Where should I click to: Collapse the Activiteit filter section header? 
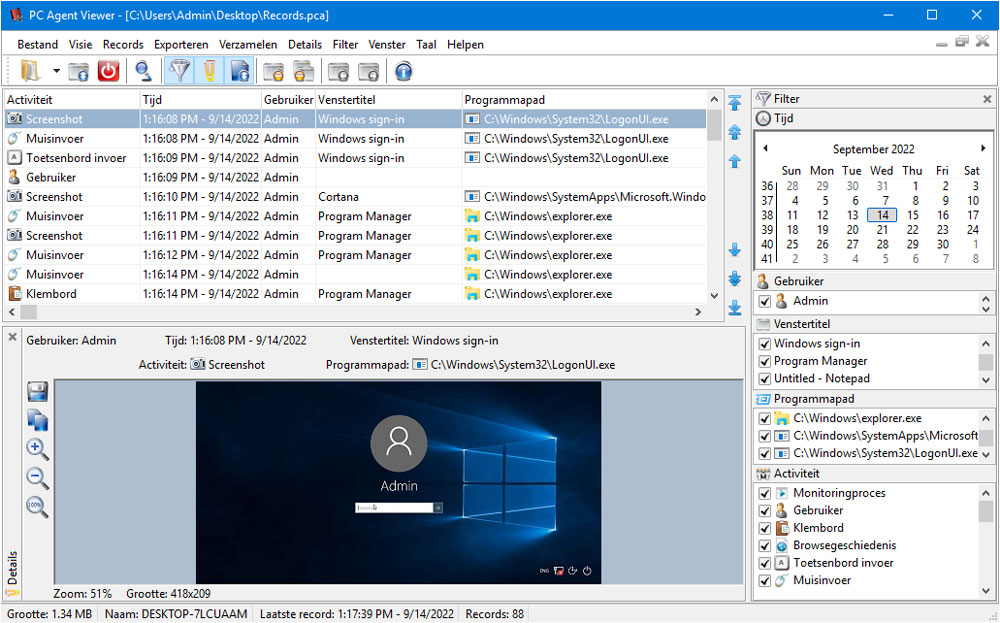[874, 474]
